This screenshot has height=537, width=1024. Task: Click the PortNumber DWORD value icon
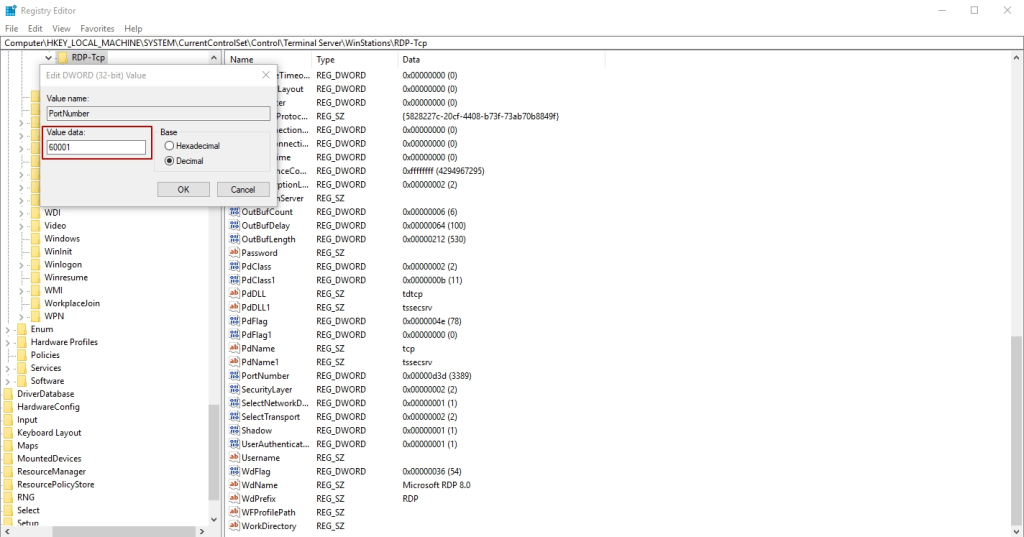click(x=234, y=376)
